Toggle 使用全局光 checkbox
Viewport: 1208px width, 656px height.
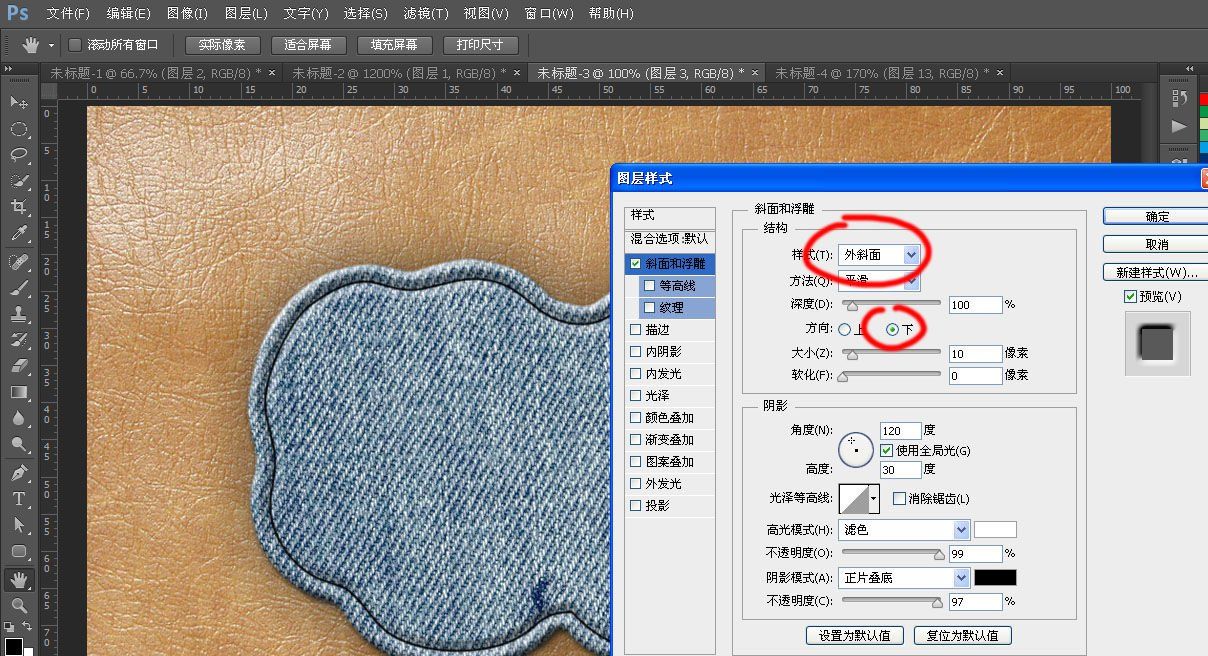(x=886, y=451)
